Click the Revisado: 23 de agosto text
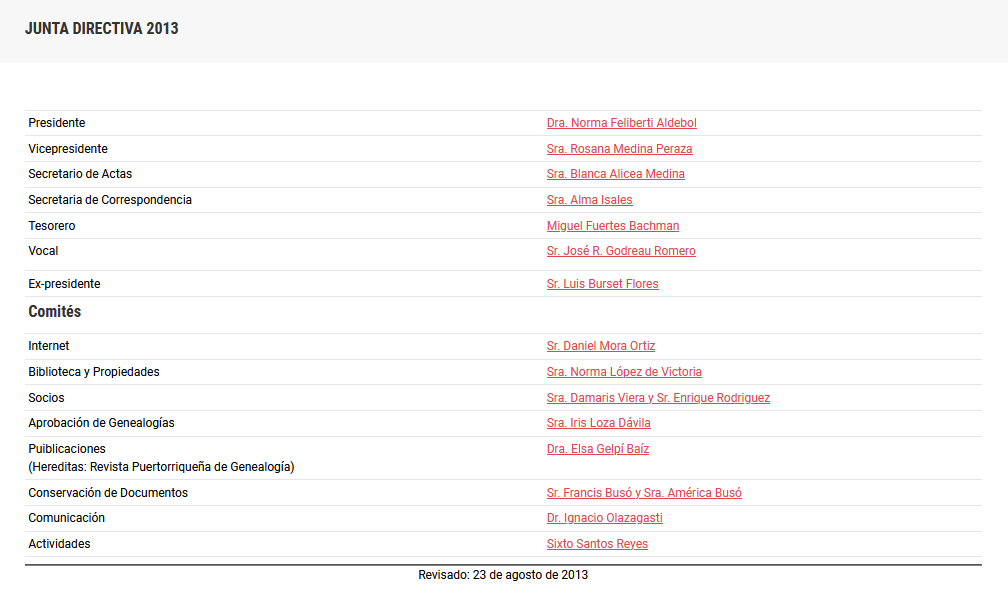The height and width of the screenshot is (606, 1008). [501, 575]
